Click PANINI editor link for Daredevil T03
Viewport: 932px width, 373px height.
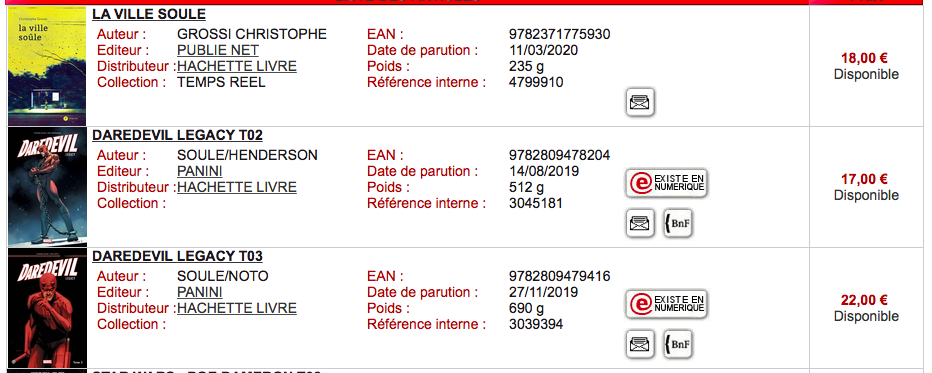[200, 293]
